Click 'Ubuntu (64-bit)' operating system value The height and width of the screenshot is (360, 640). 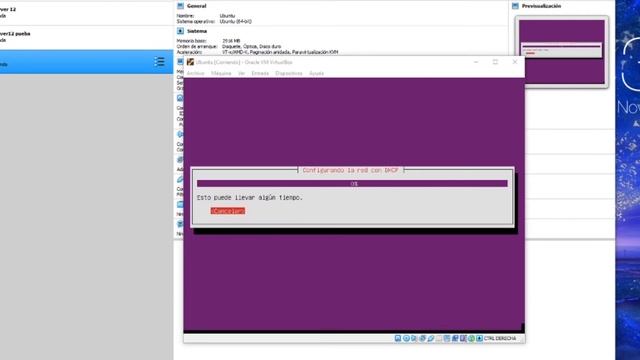[x=236, y=21]
